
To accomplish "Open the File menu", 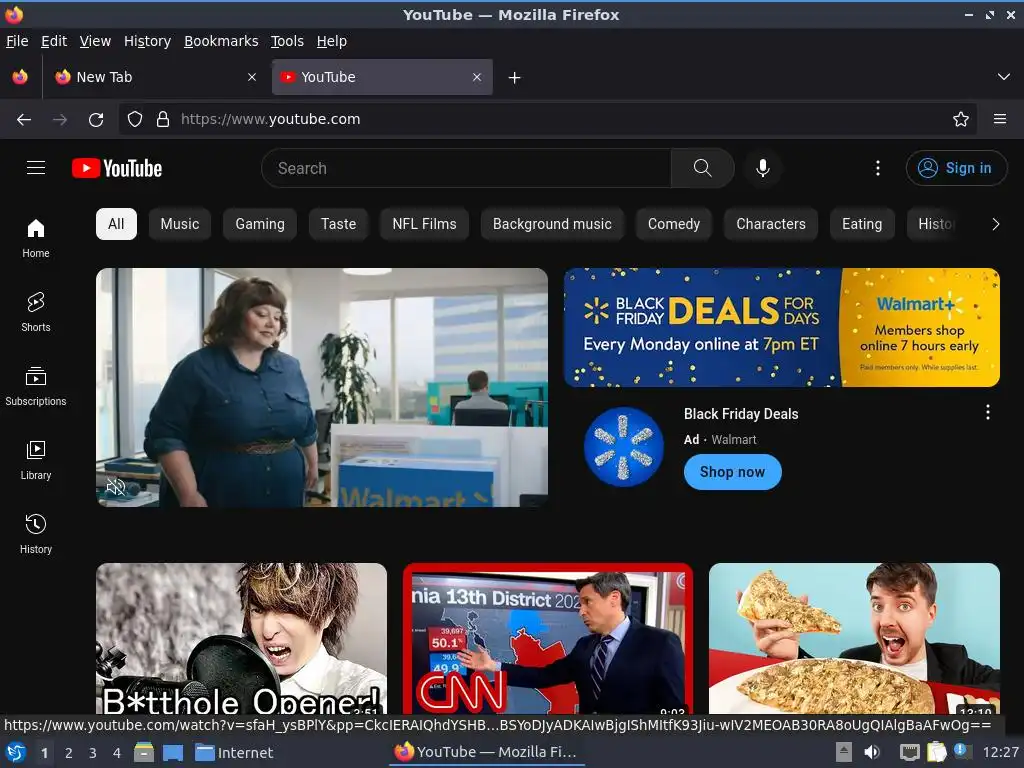I will click(17, 41).
